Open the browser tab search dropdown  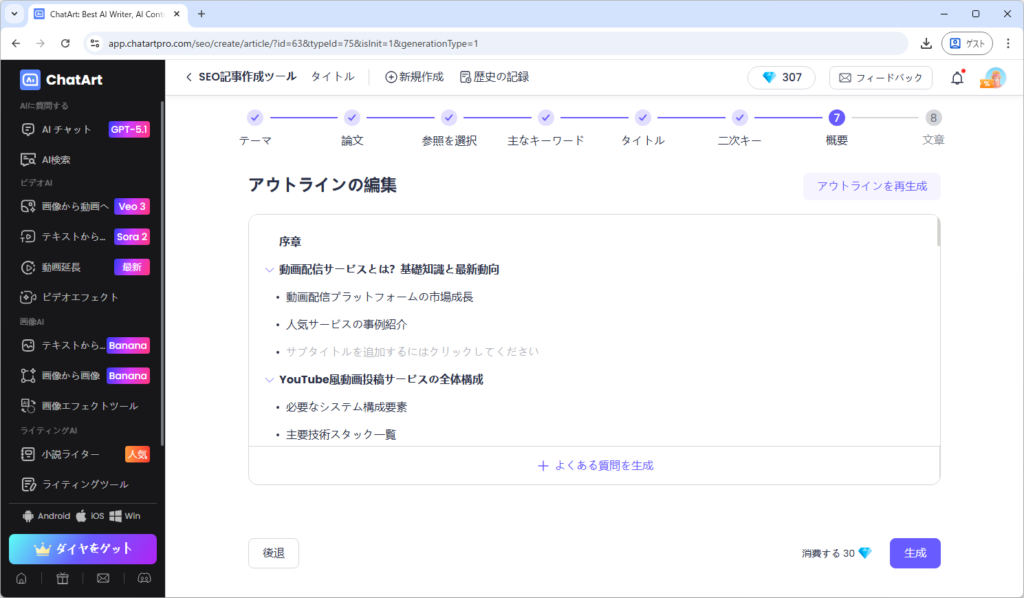click(x=14, y=14)
